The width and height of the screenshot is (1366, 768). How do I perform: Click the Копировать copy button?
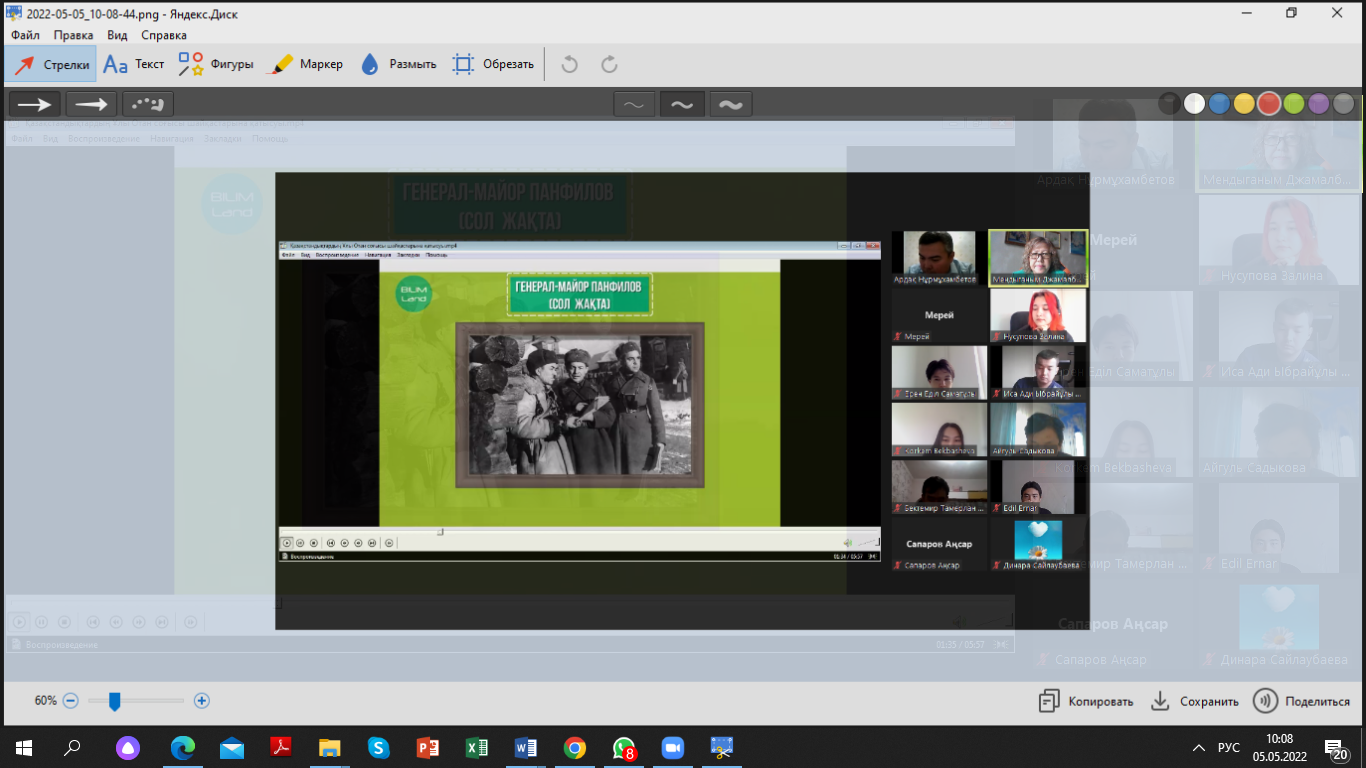point(1086,701)
